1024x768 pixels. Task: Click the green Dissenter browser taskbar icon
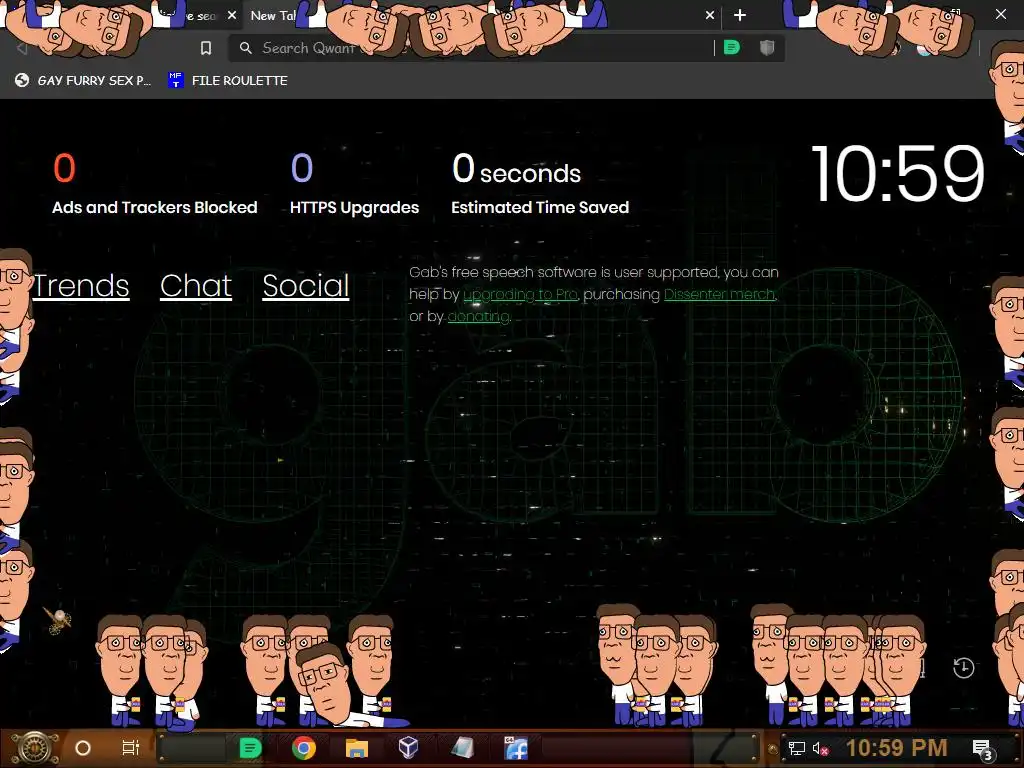coord(250,748)
